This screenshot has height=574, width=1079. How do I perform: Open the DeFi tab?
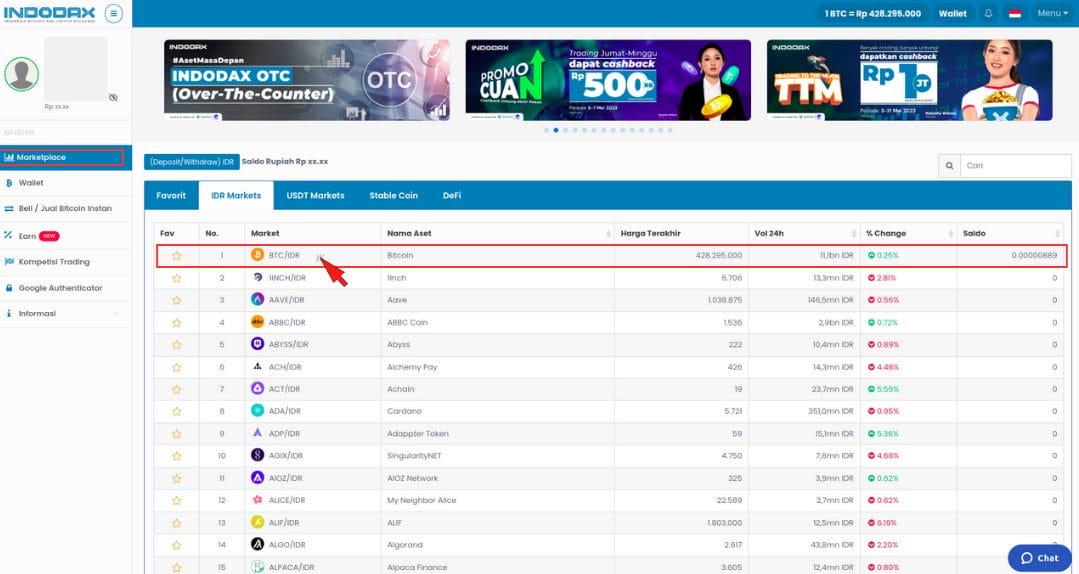pyautogui.click(x=452, y=195)
